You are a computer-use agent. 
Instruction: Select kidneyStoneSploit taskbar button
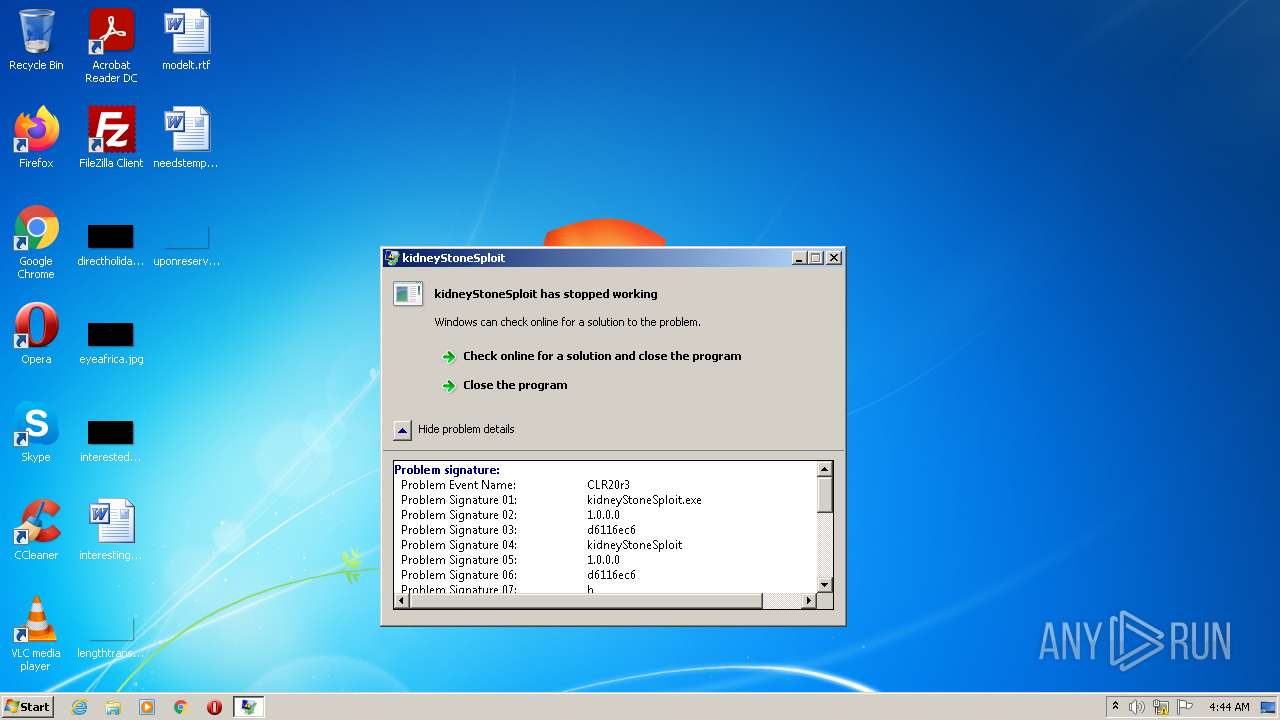pos(248,707)
